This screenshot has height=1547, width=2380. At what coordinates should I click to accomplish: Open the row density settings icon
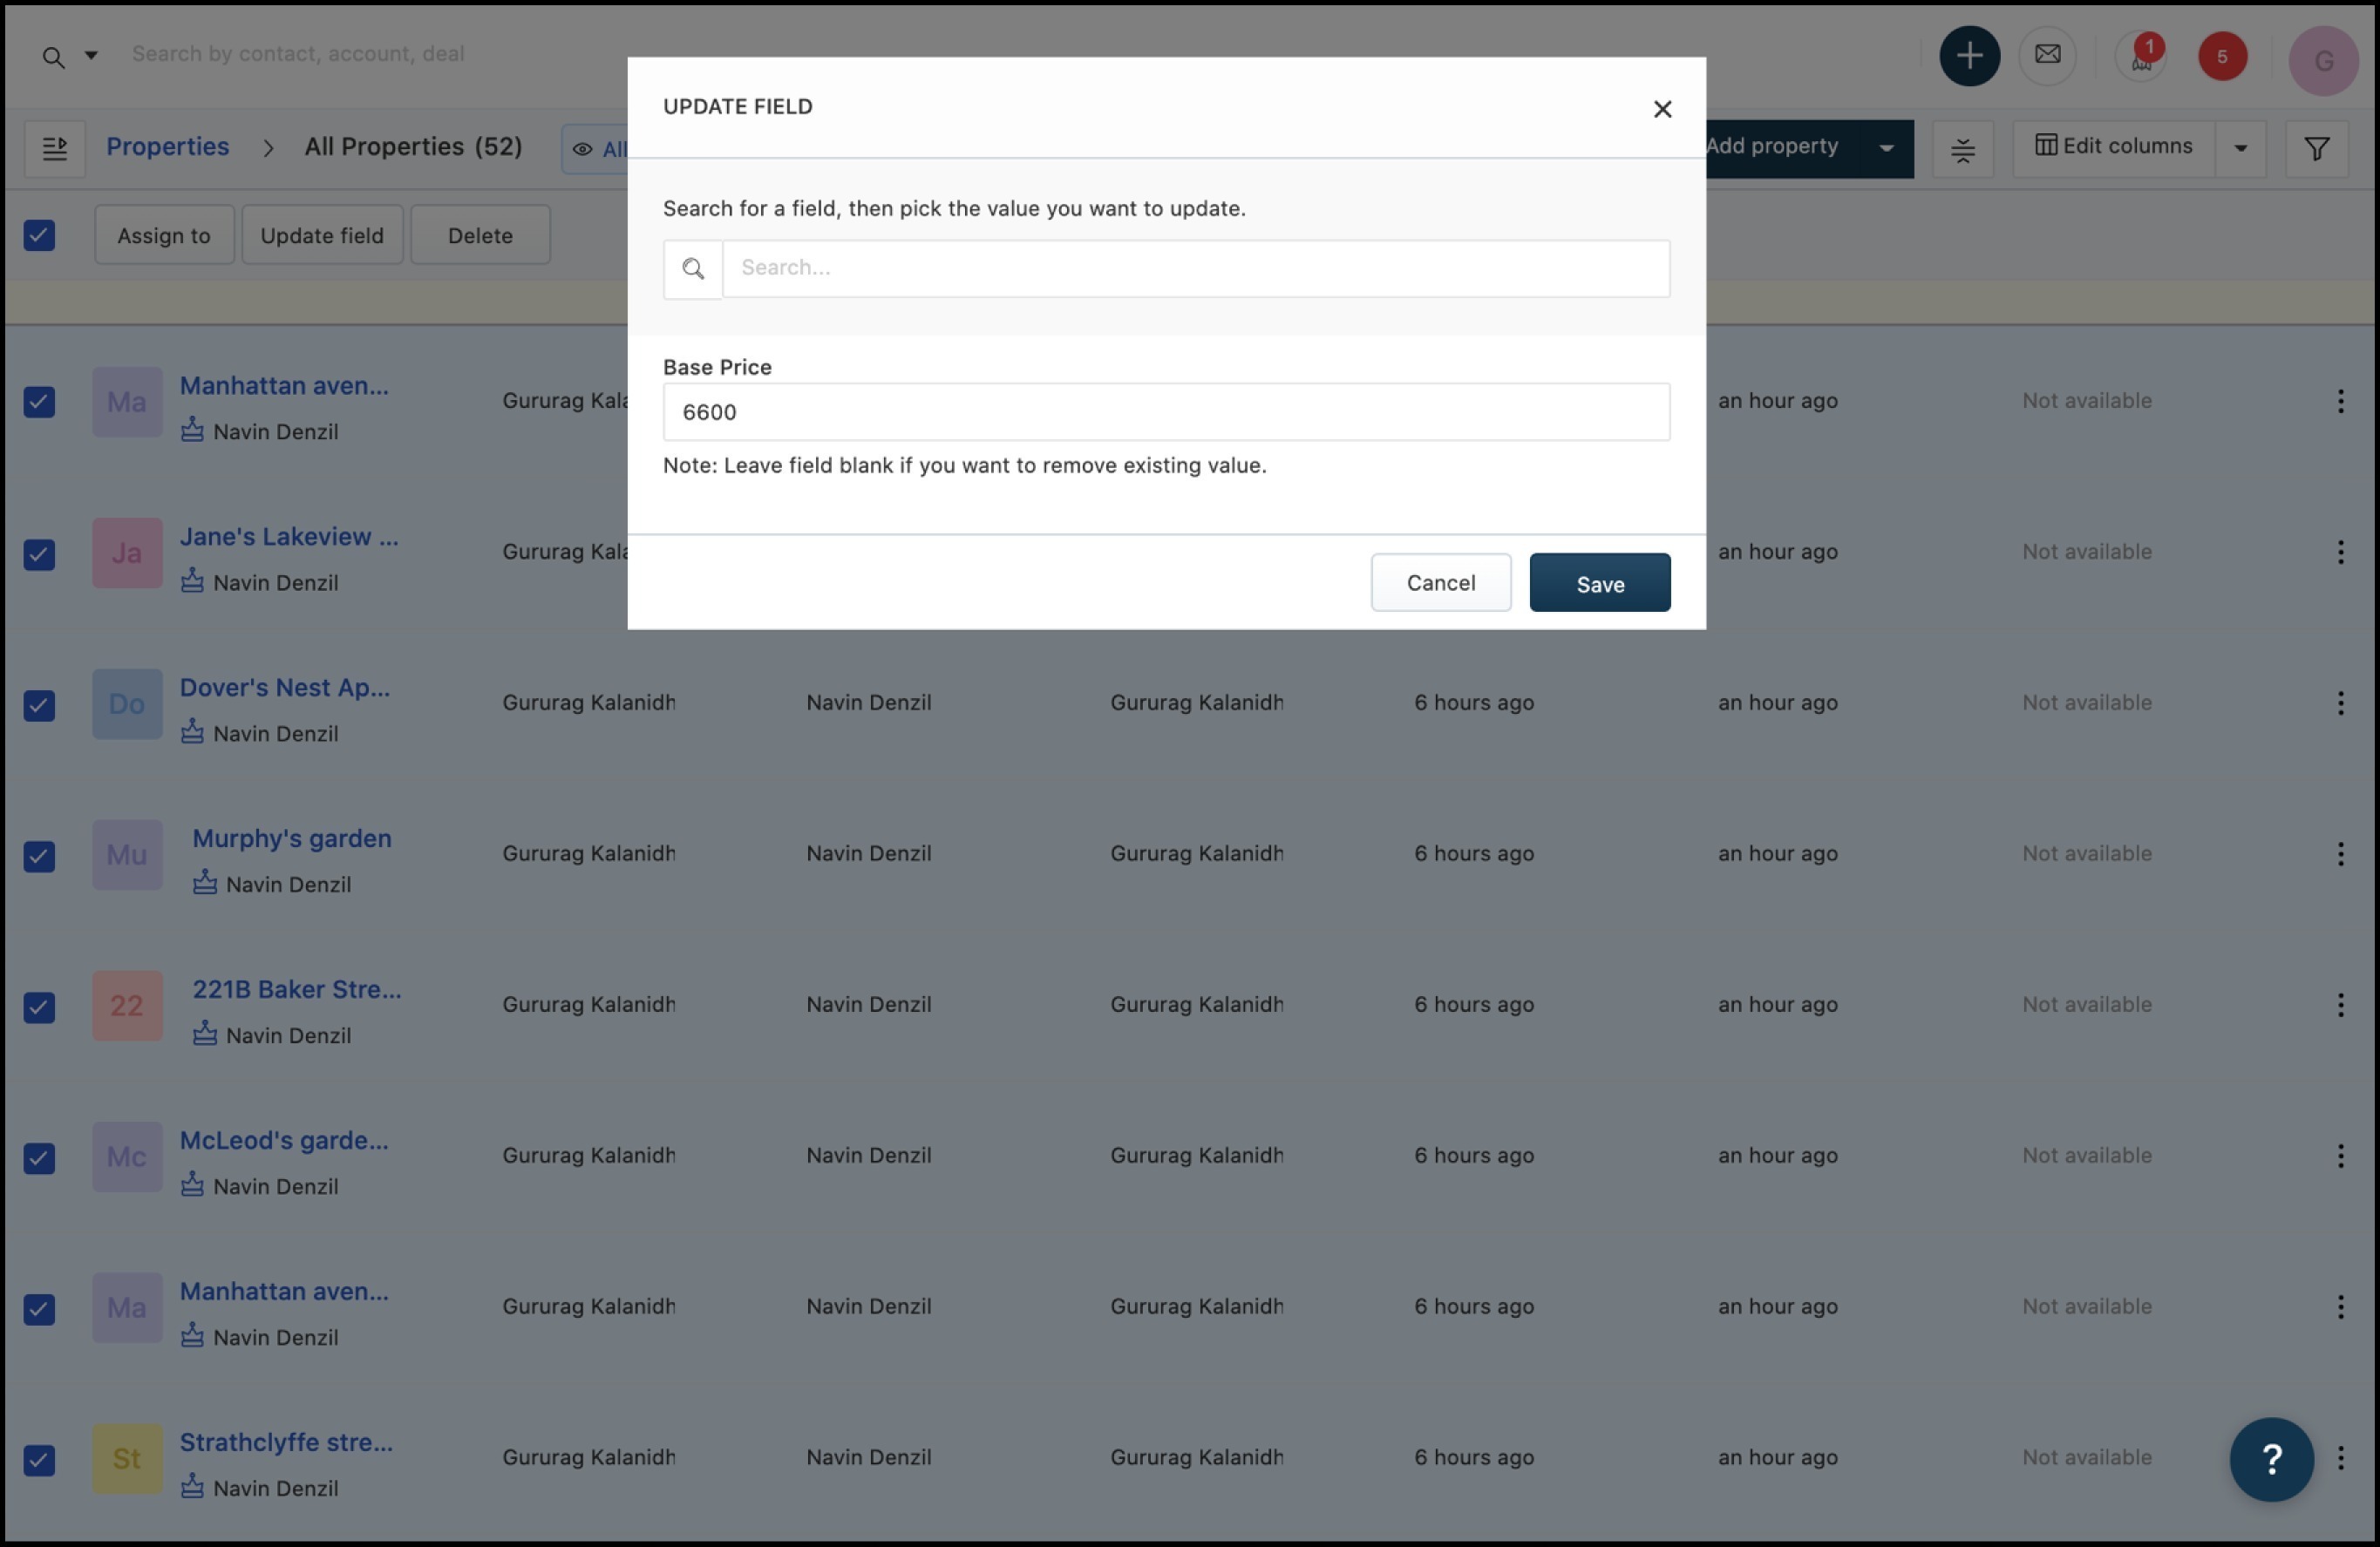(1962, 150)
